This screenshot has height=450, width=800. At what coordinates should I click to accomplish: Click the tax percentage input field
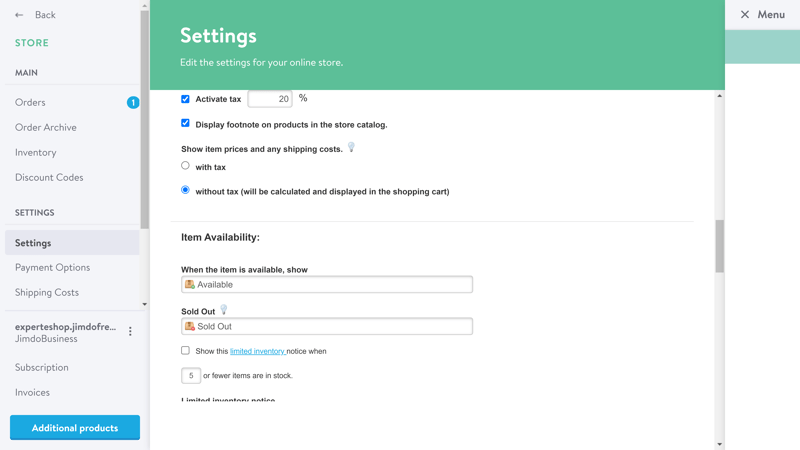click(x=269, y=99)
